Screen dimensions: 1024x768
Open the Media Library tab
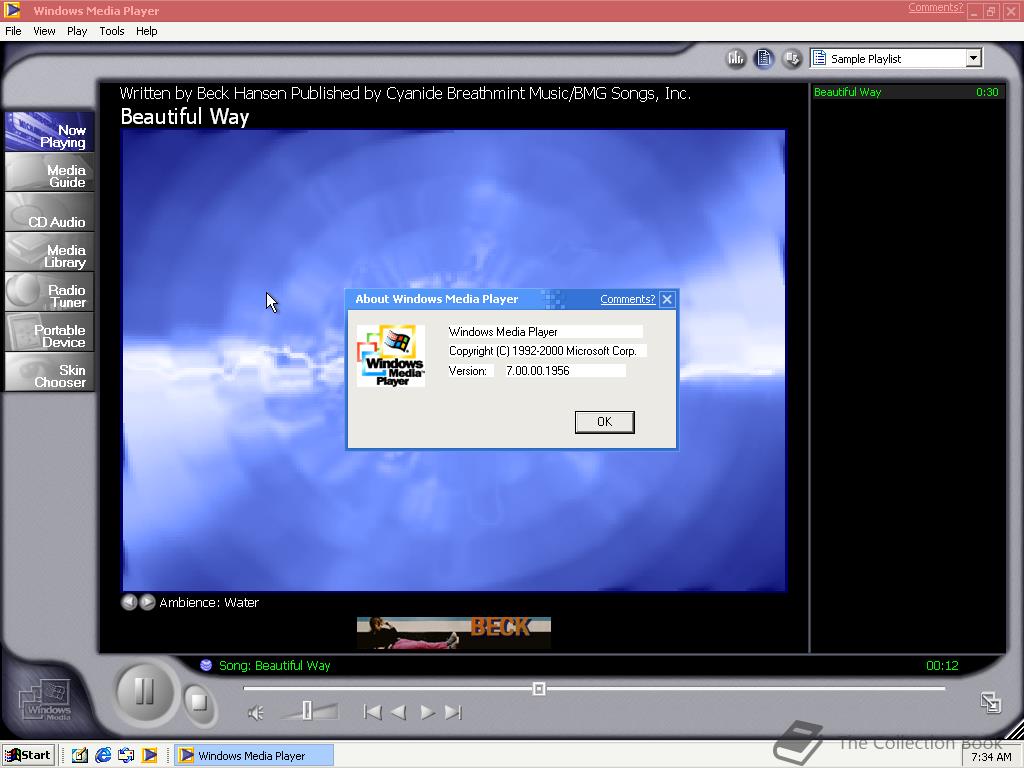(50, 252)
